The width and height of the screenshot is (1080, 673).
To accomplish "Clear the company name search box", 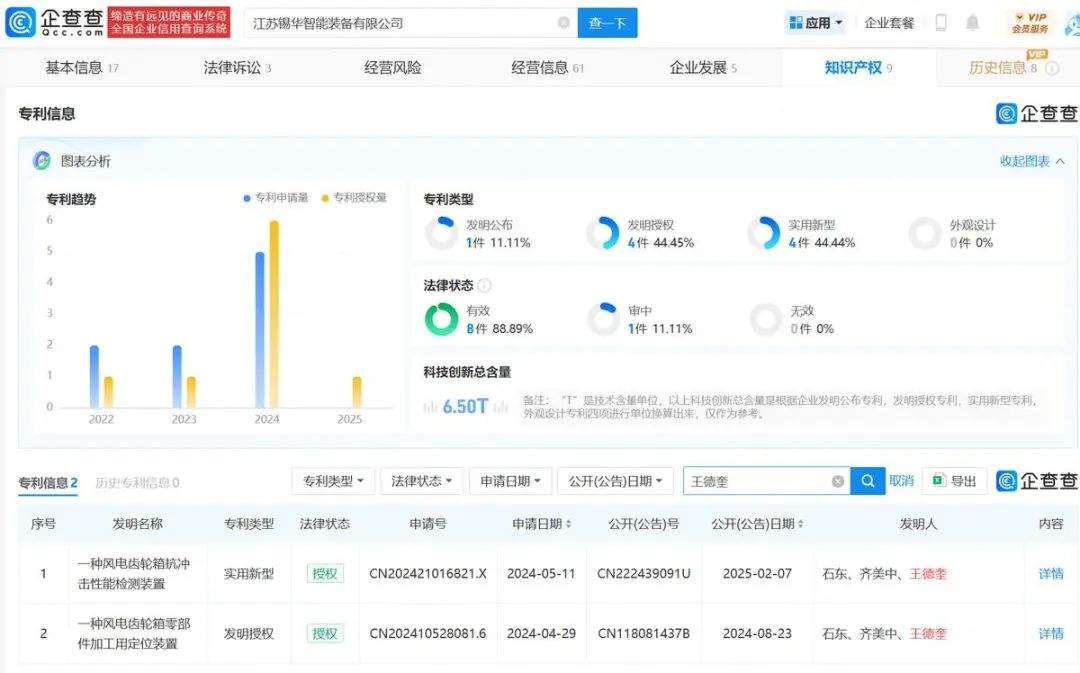I will (564, 23).
